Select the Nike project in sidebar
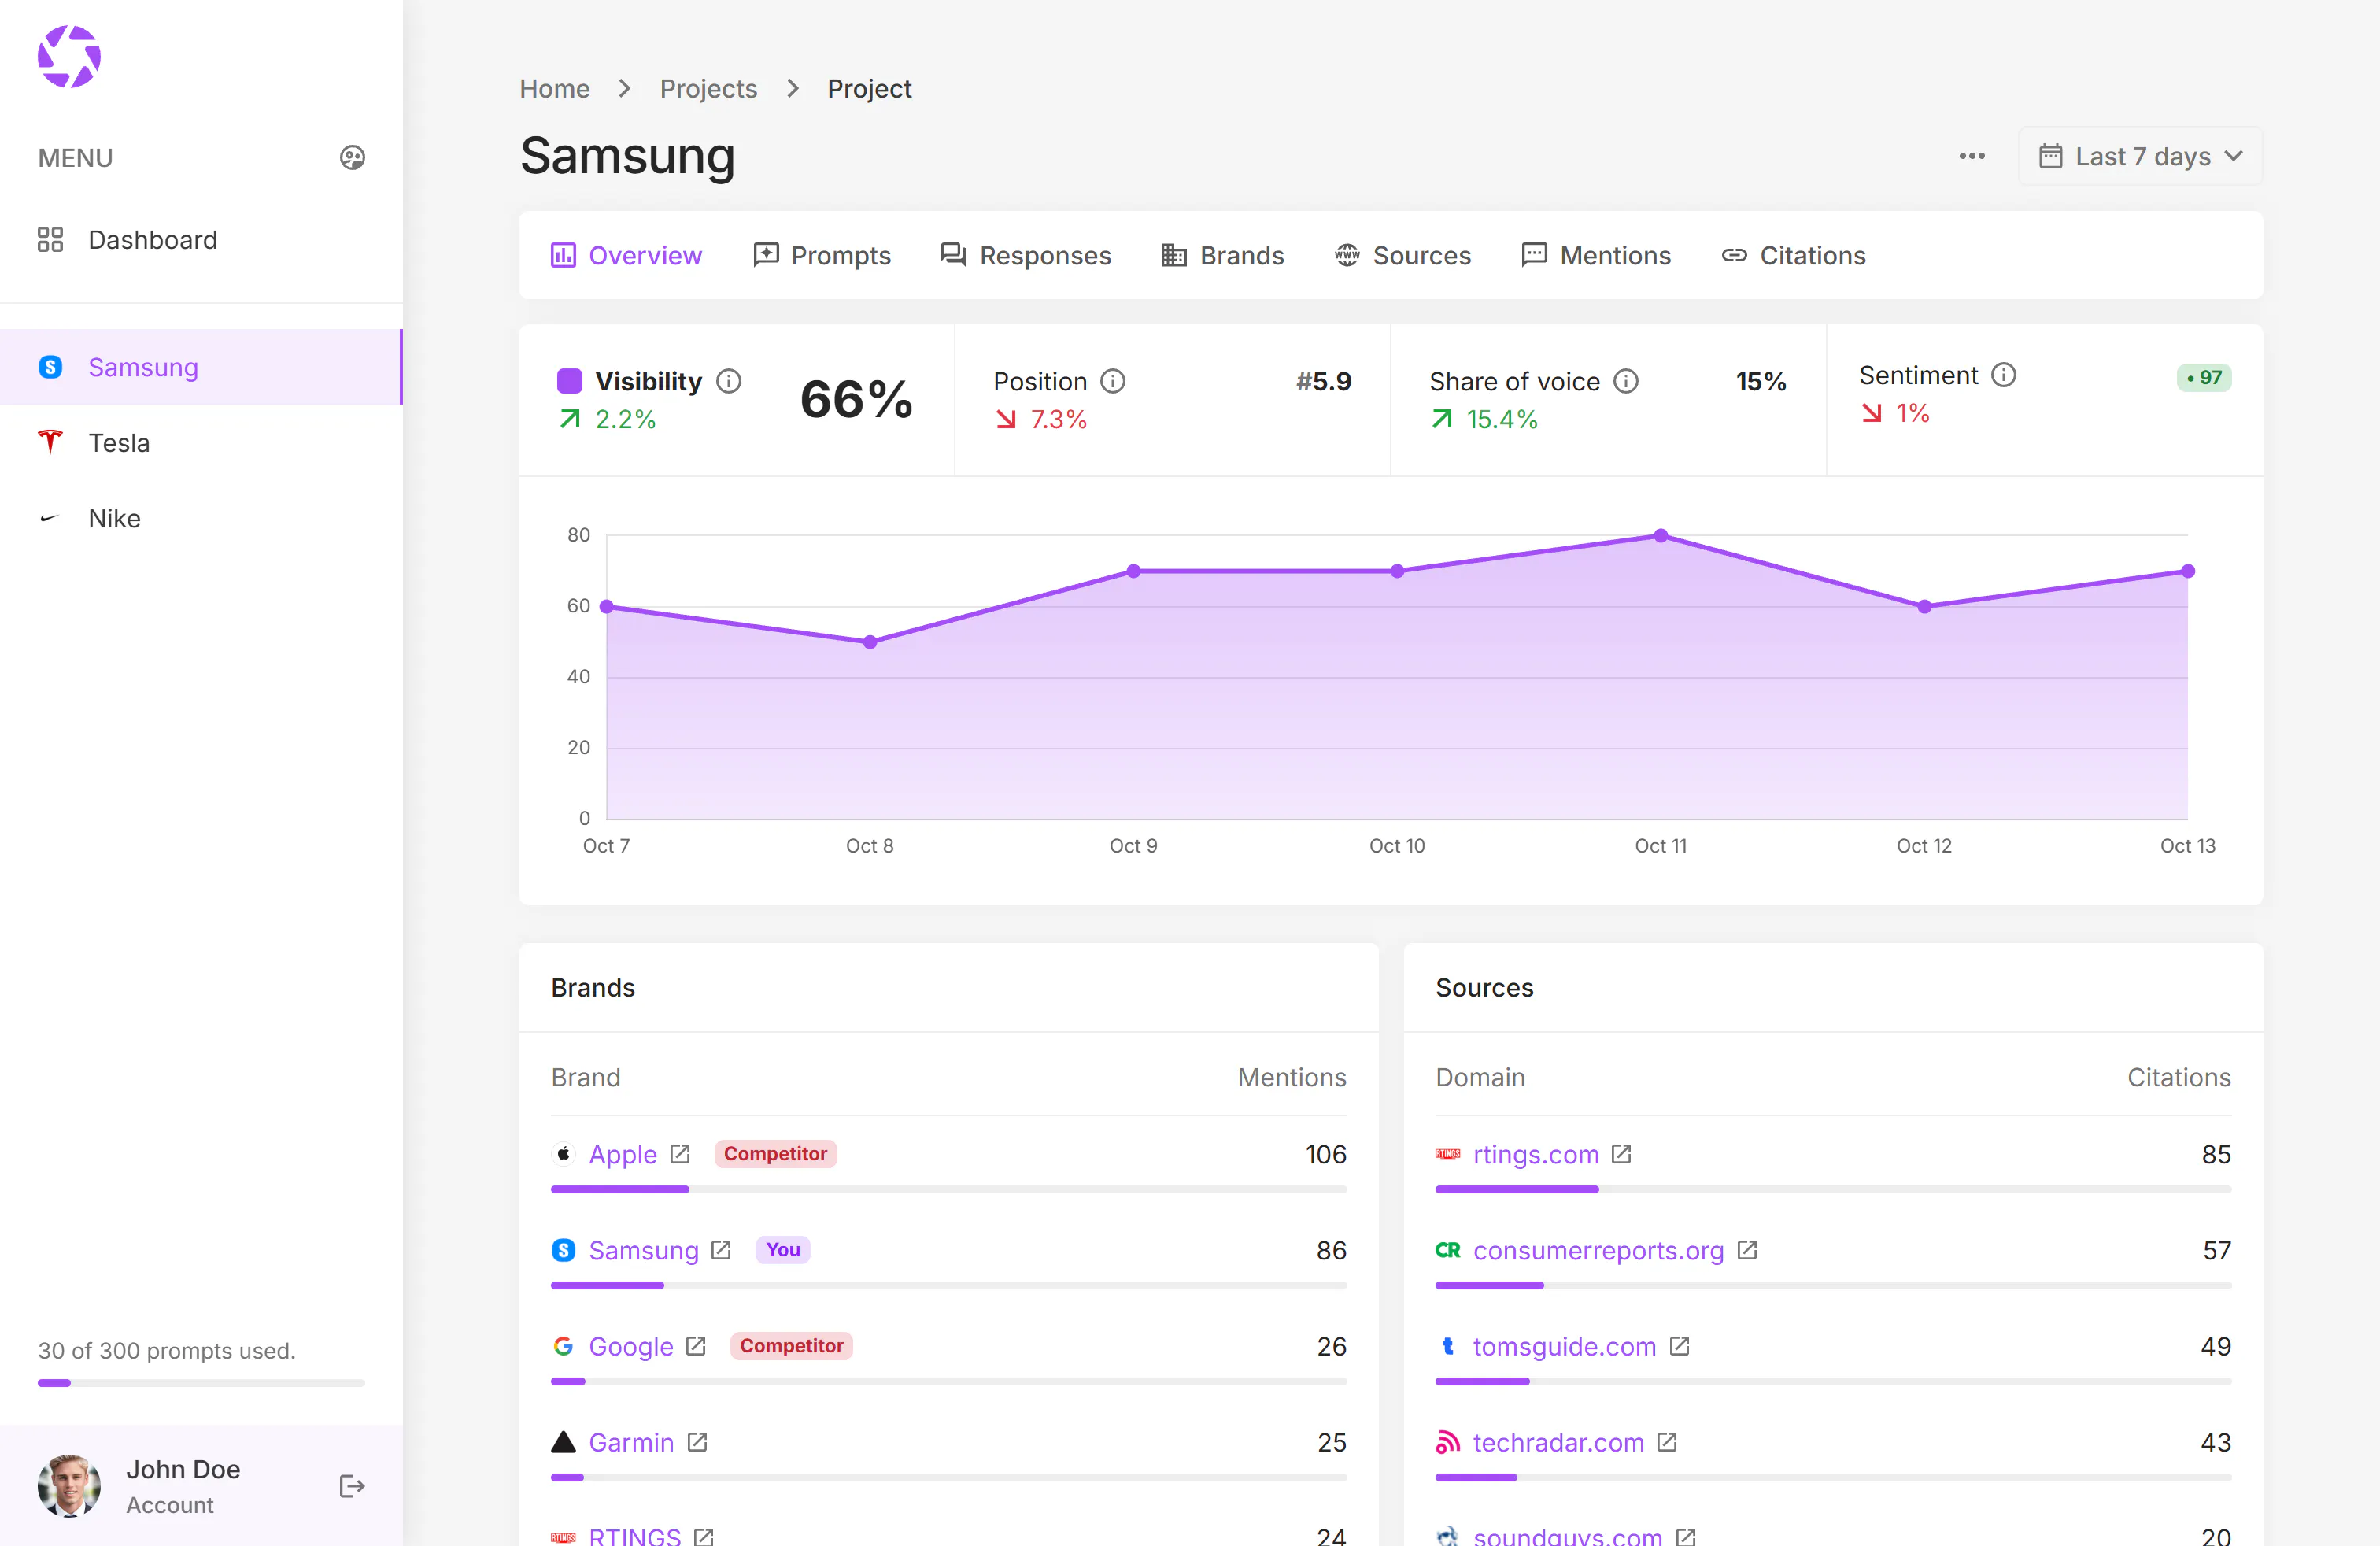 click(200, 518)
